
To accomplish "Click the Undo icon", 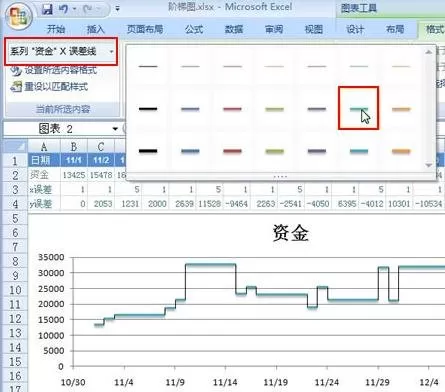I will point(63,9).
